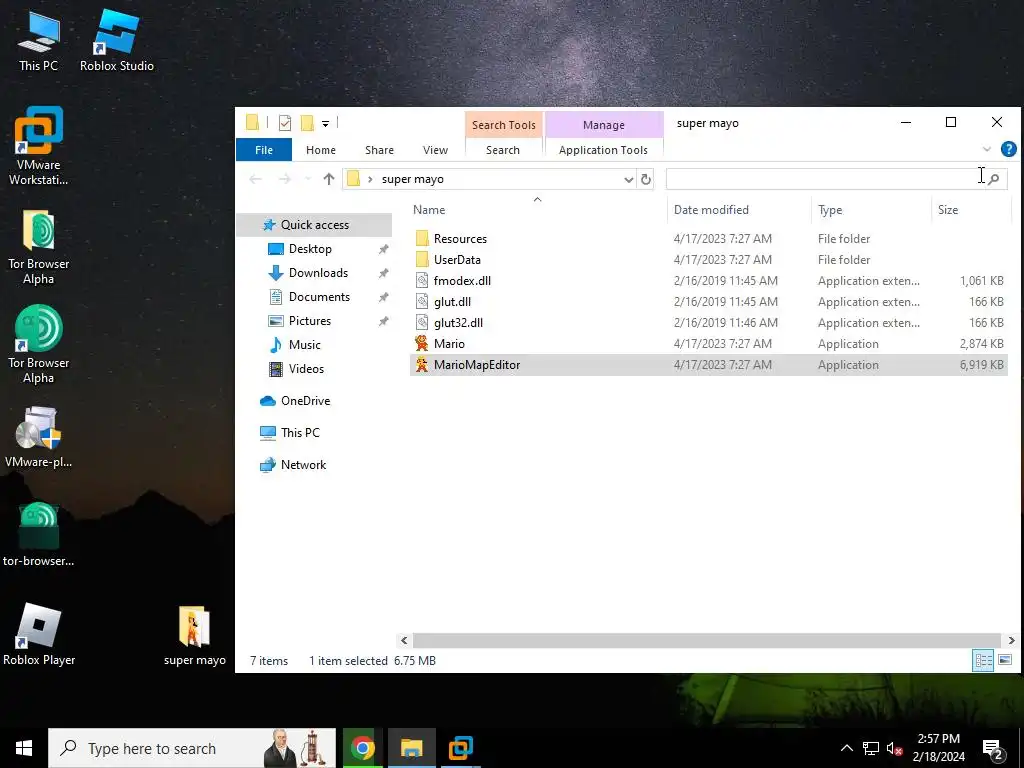1024x768 pixels.
Task: Select the Tor Browser Alpha folder icon
Action: click(x=39, y=248)
